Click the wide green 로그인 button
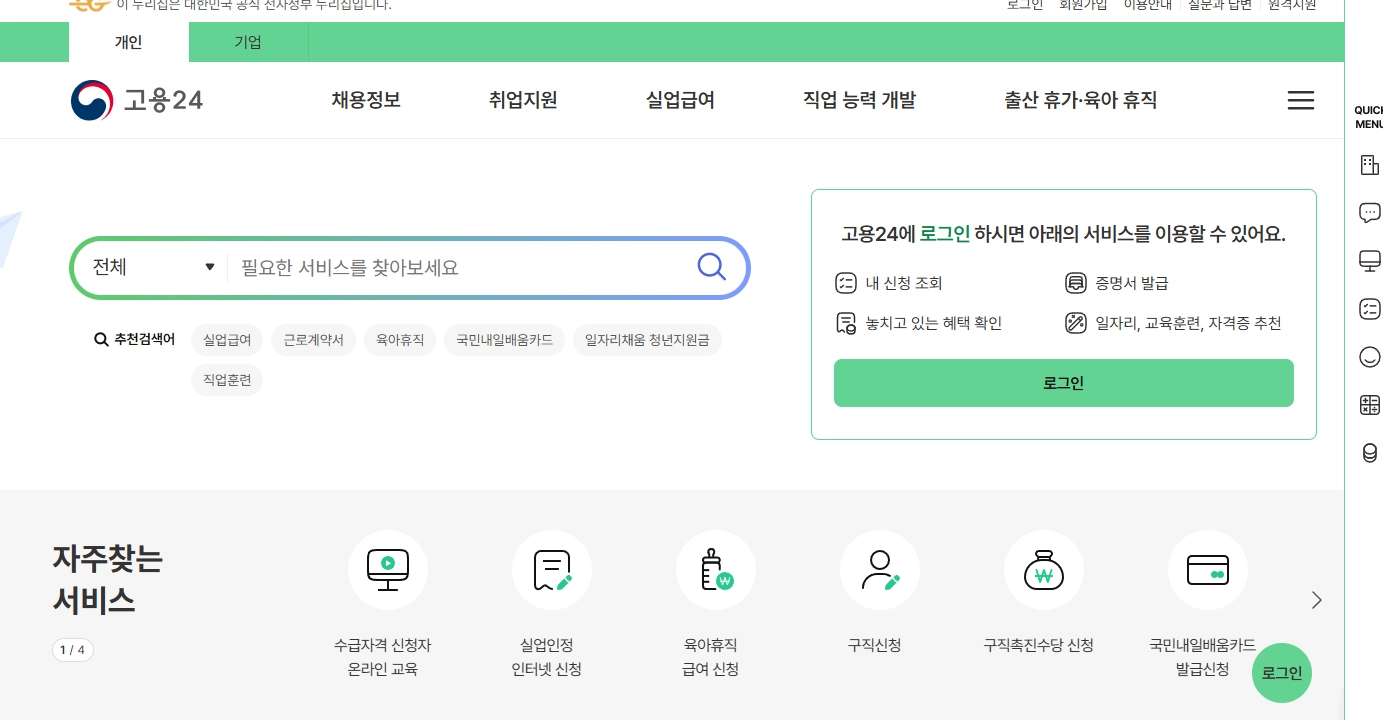Screen dimensions: 1383x720 point(1064,383)
